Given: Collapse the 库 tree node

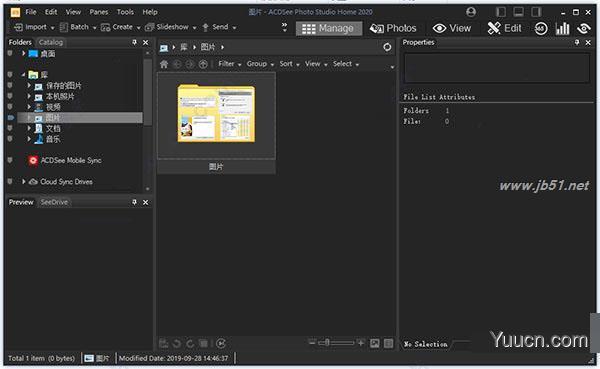Looking at the screenshot, I should (24, 75).
